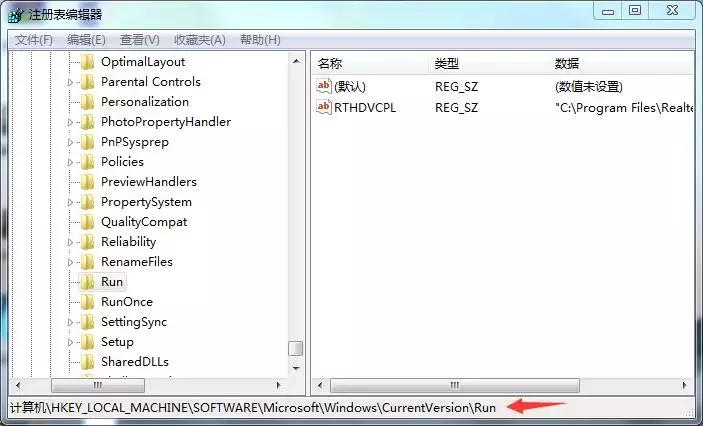Screen dimensions: 703x426
Task: Click the (默认) value string icon
Action: (323, 86)
